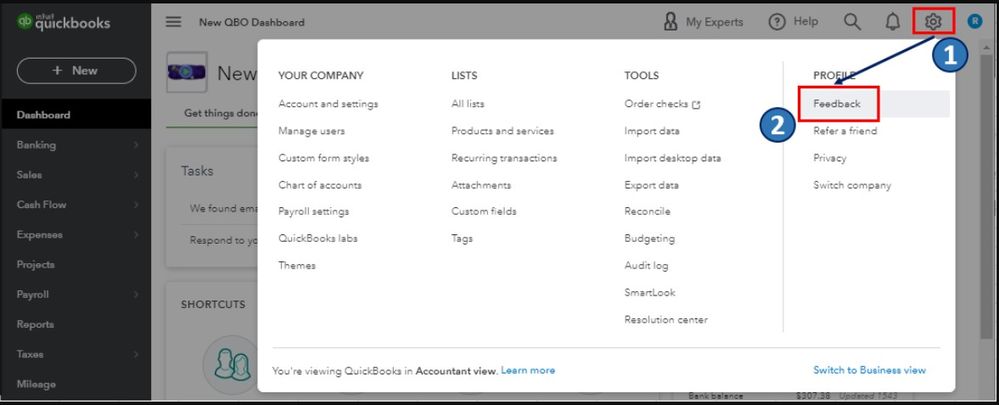This screenshot has width=999, height=405.
Task: Click the settings gear icon
Action: click(x=933, y=22)
